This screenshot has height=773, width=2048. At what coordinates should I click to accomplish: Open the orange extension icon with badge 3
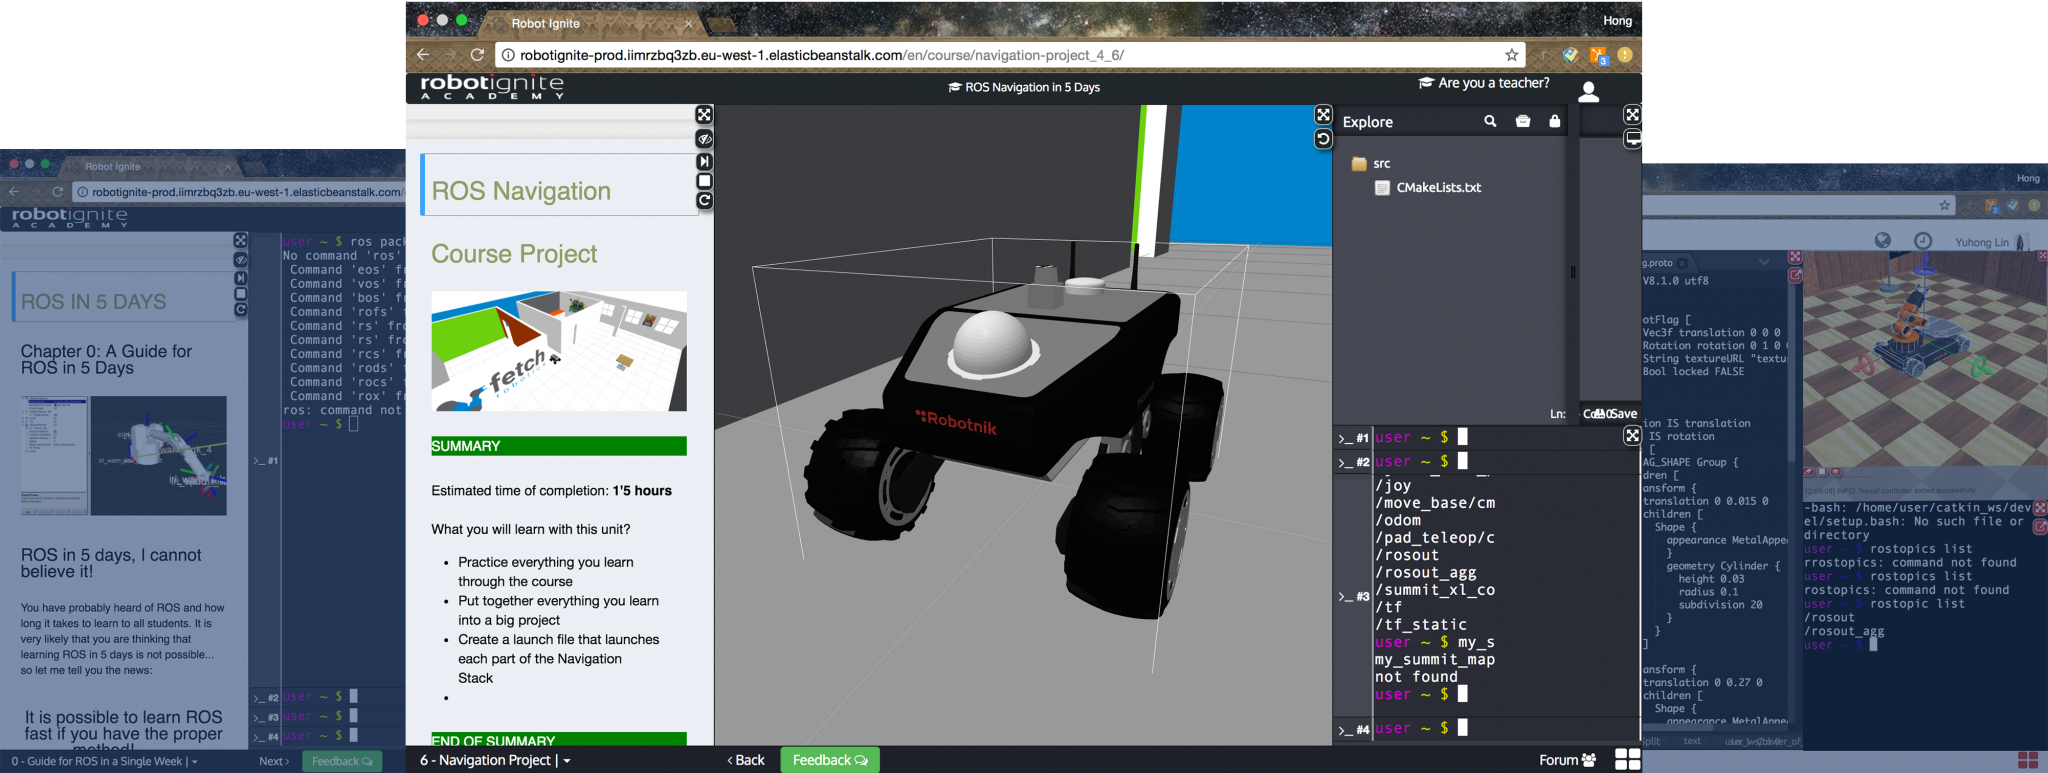tap(1598, 55)
